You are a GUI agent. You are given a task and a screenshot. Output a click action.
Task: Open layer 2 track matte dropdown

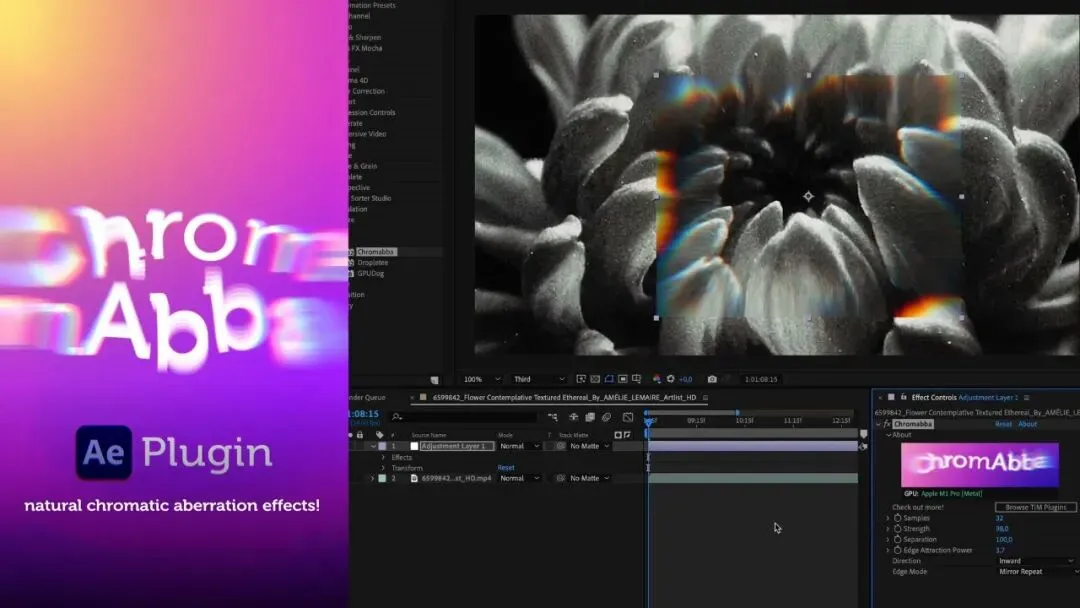pyautogui.click(x=590, y=478)
